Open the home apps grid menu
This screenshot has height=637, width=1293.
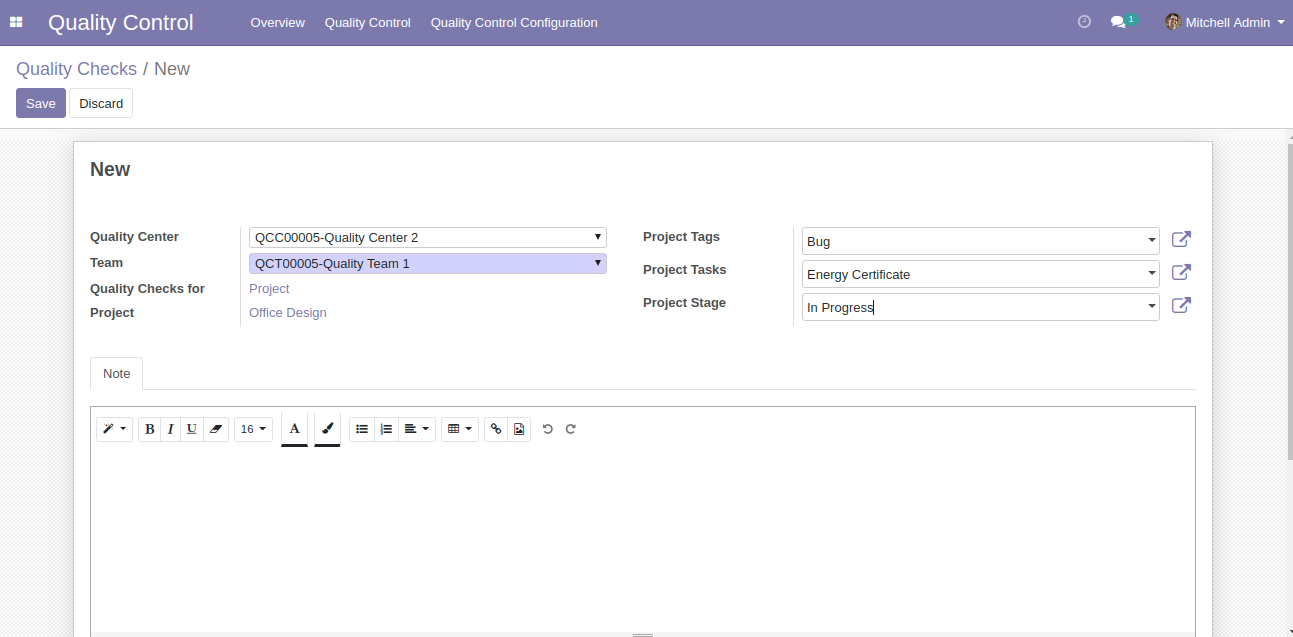pos(16,22)
